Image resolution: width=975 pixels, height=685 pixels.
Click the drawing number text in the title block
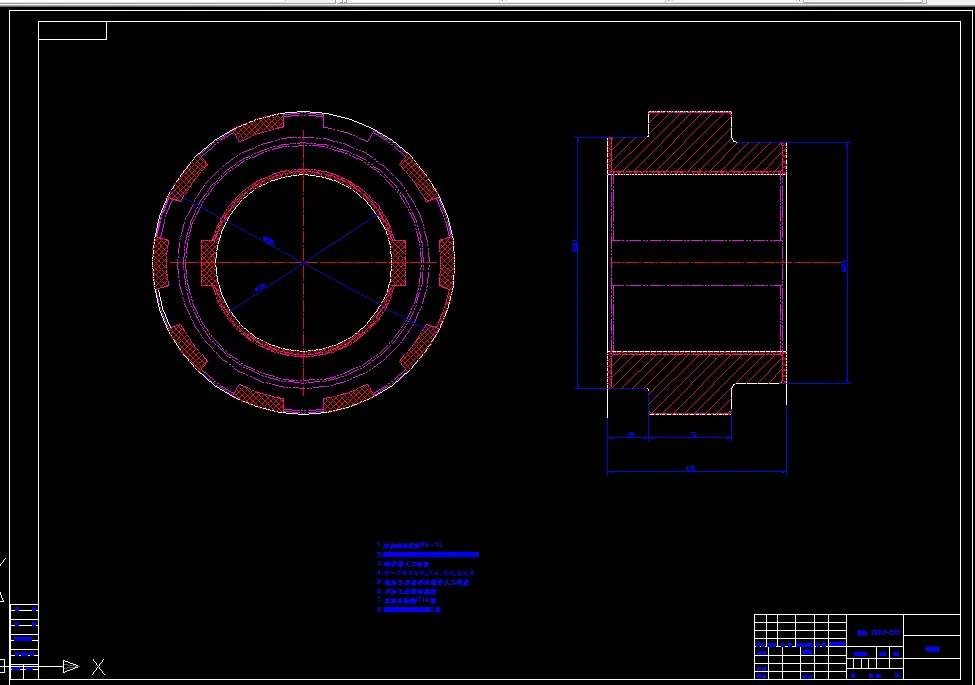pyautogui.click(x=878, y=633)
